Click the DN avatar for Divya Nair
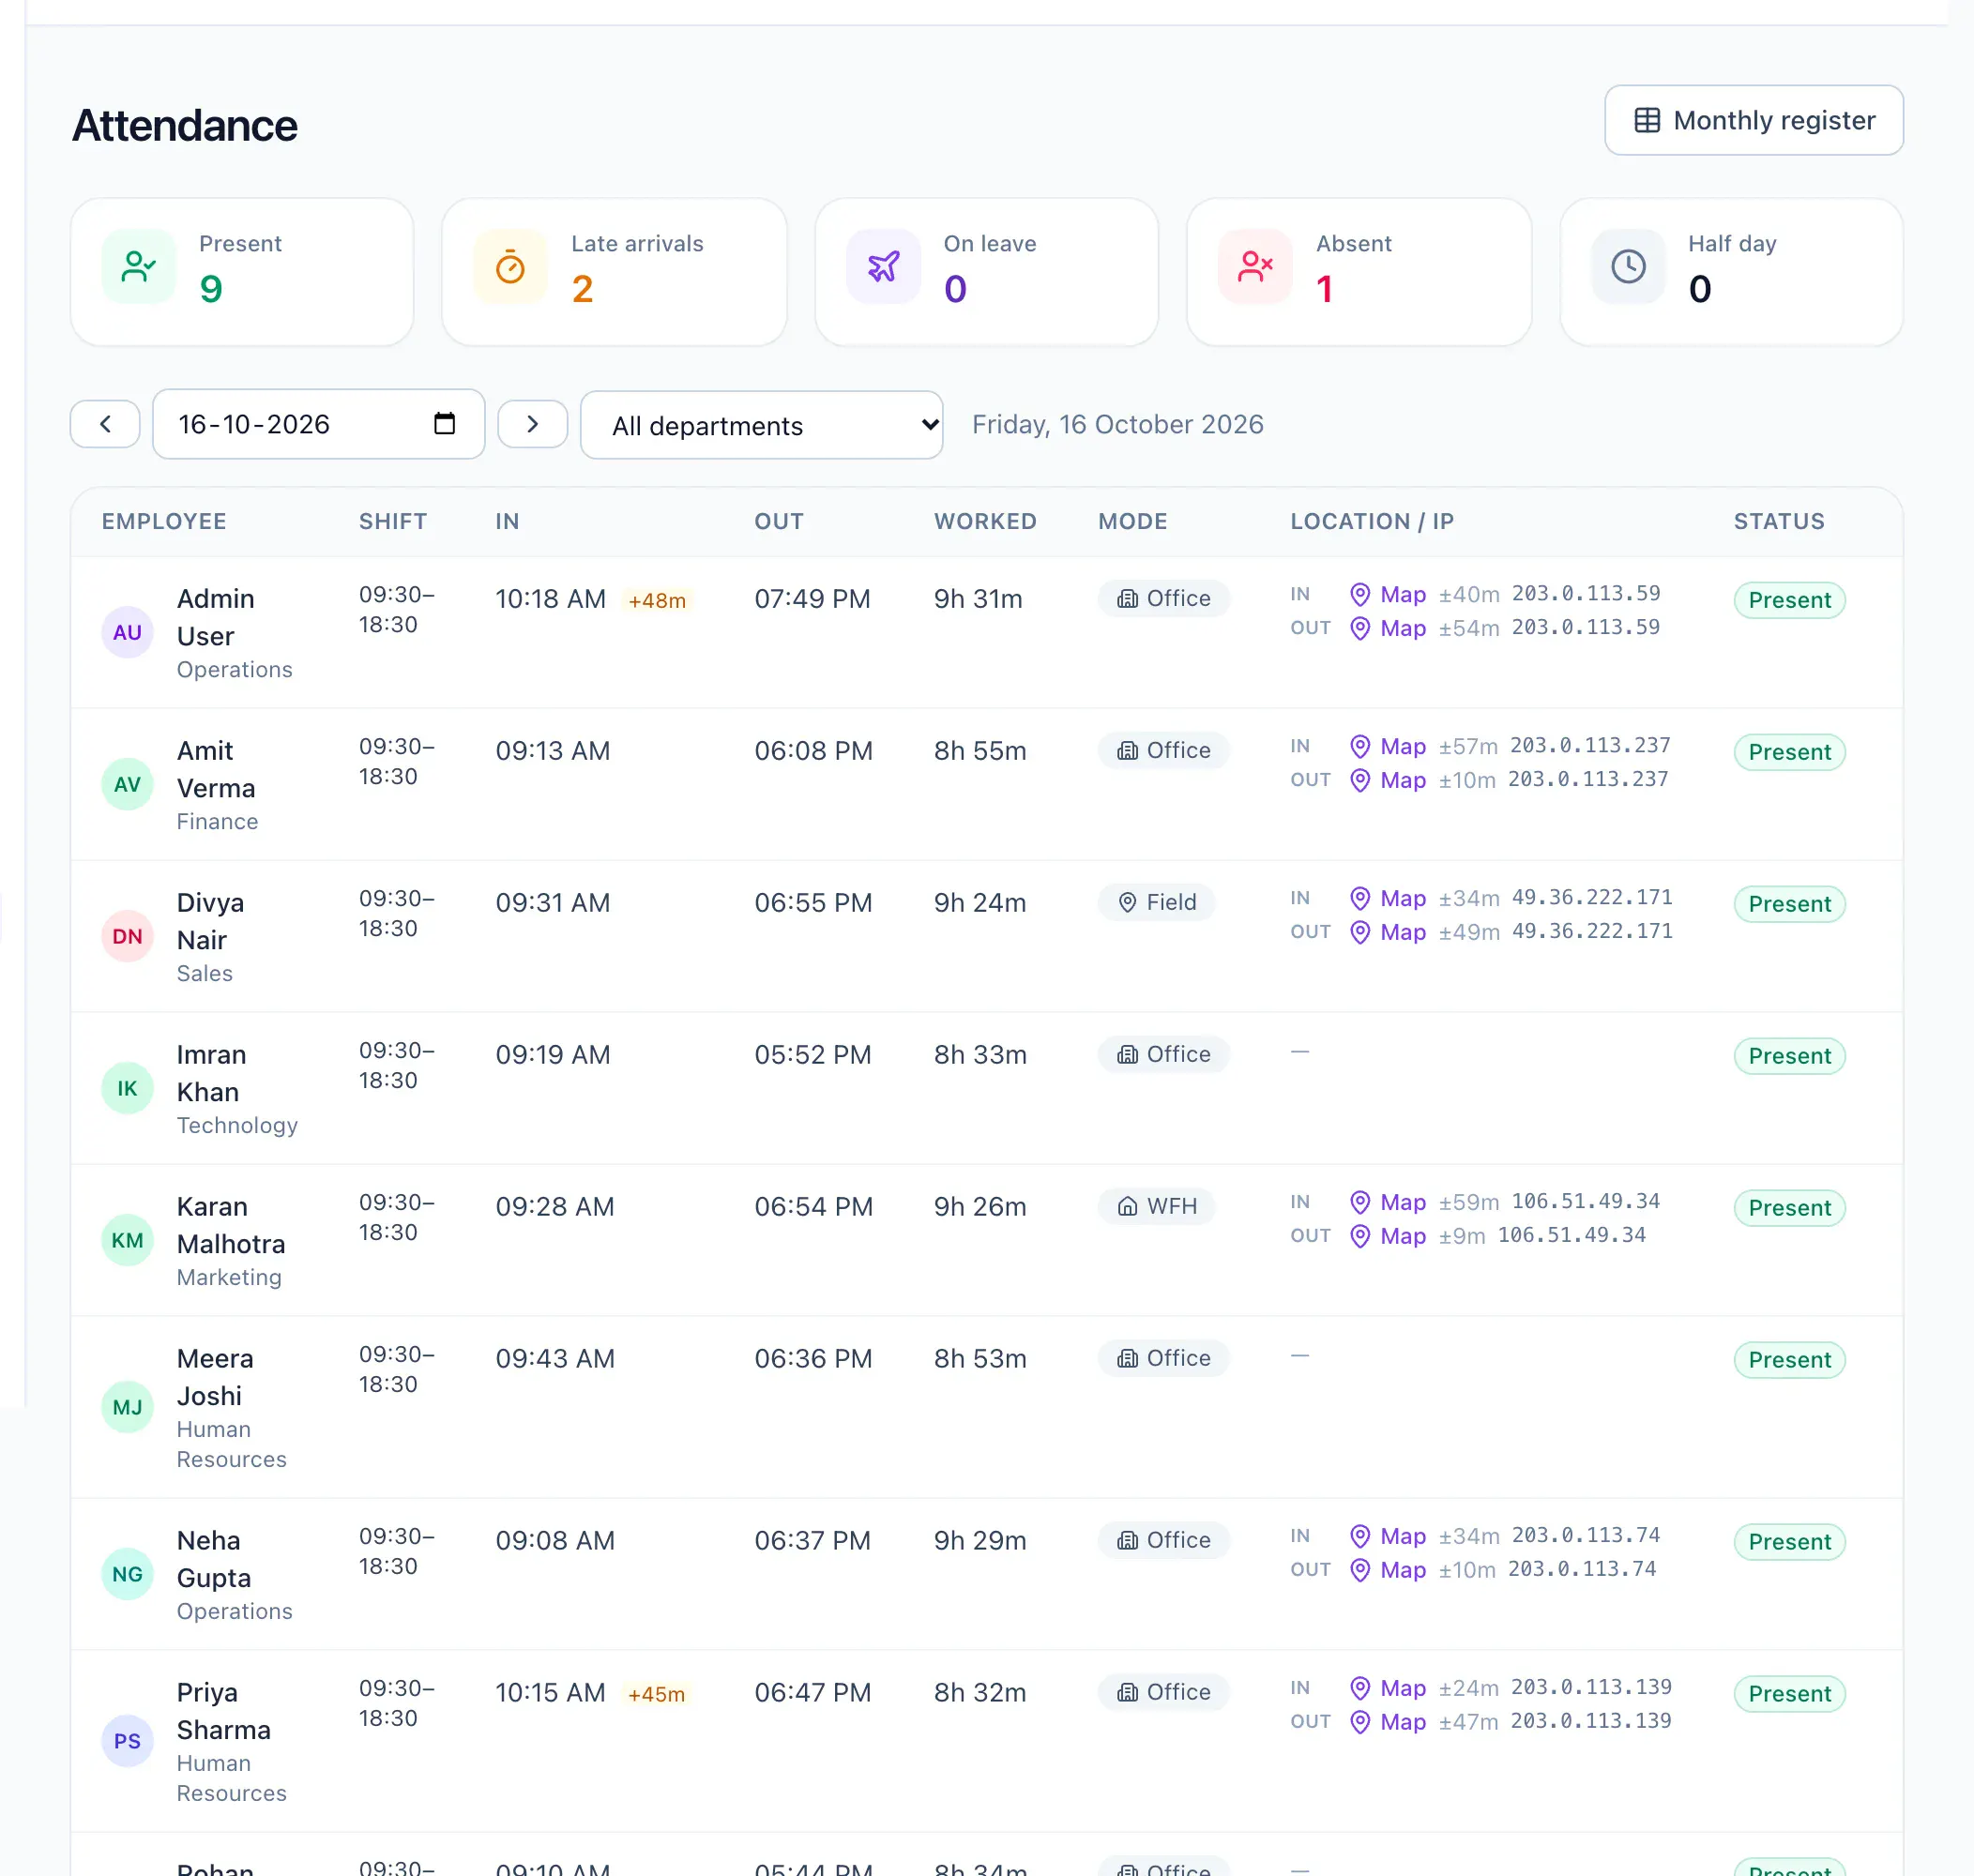Screen dimensions: 1974x1876 click(x=127, y=936)
